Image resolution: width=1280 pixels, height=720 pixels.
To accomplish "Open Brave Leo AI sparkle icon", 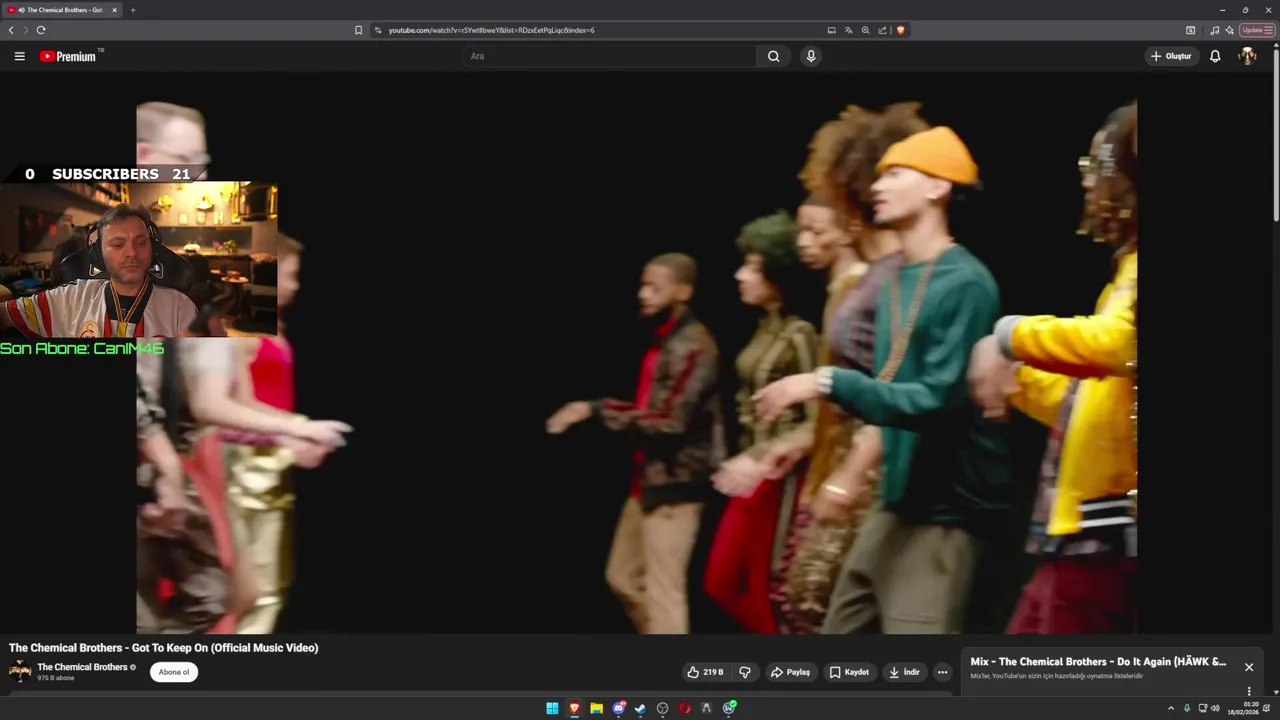I will click(x=1229, y=30).
